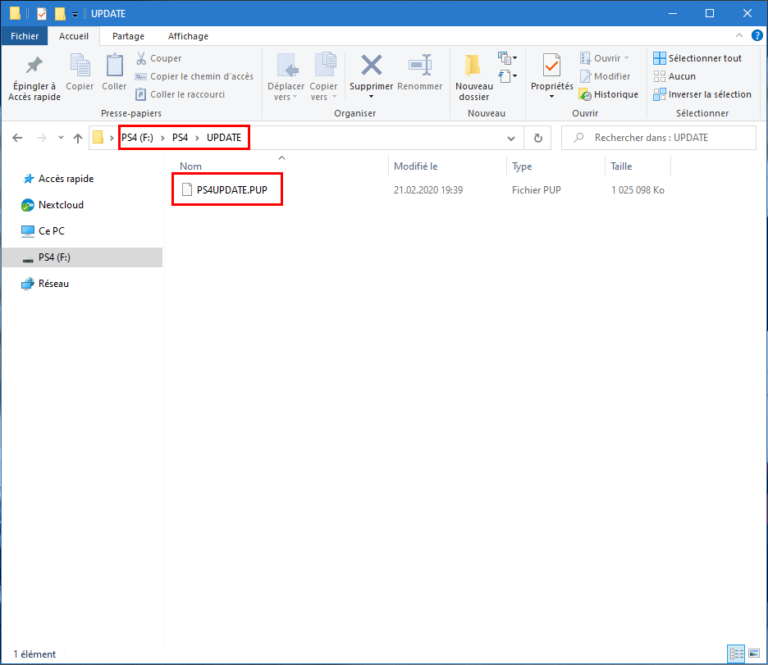Click the refresh button beside address bar
This screenshot has height=665, width=768.
[x=538, y=138]
